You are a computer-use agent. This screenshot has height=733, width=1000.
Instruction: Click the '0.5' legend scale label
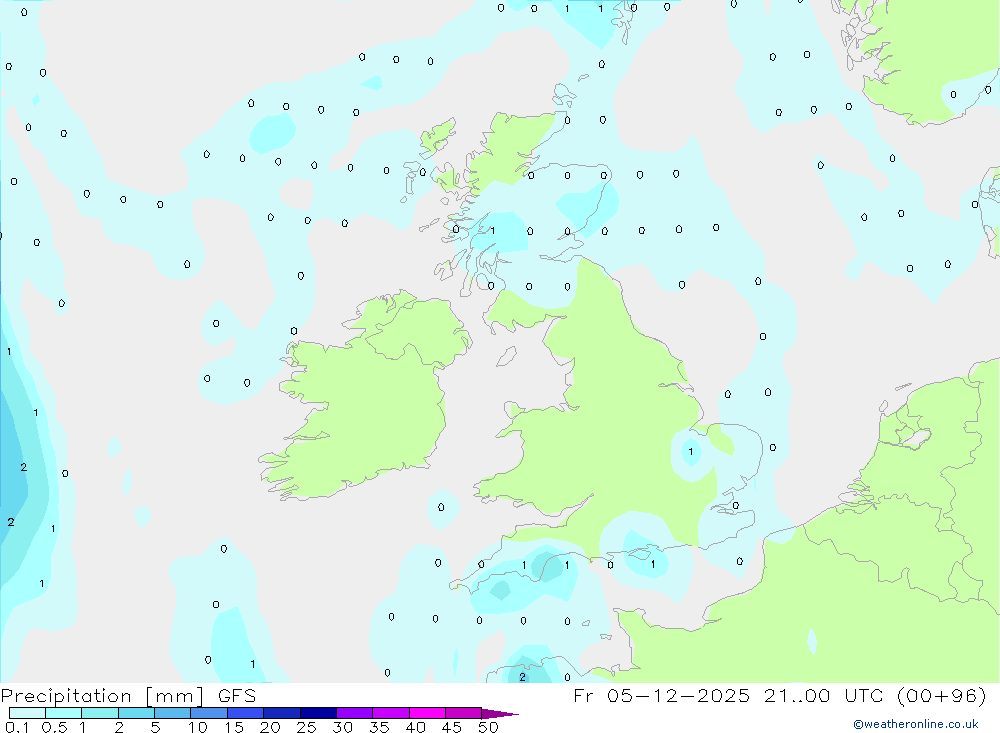(x=54, y=727)
